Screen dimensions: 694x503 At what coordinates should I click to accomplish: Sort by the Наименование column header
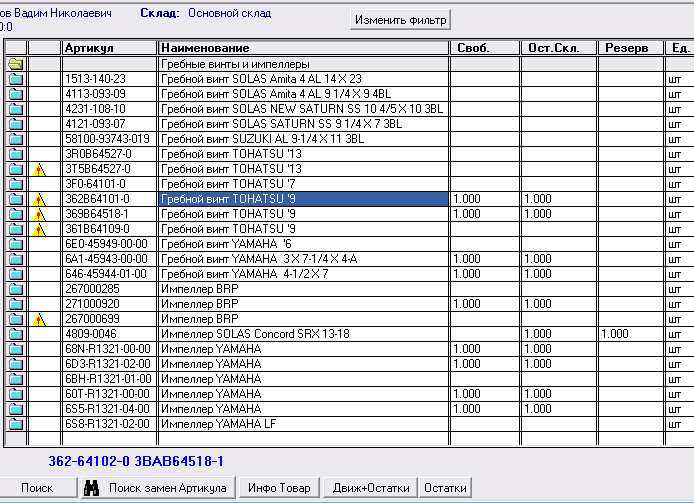304,48
